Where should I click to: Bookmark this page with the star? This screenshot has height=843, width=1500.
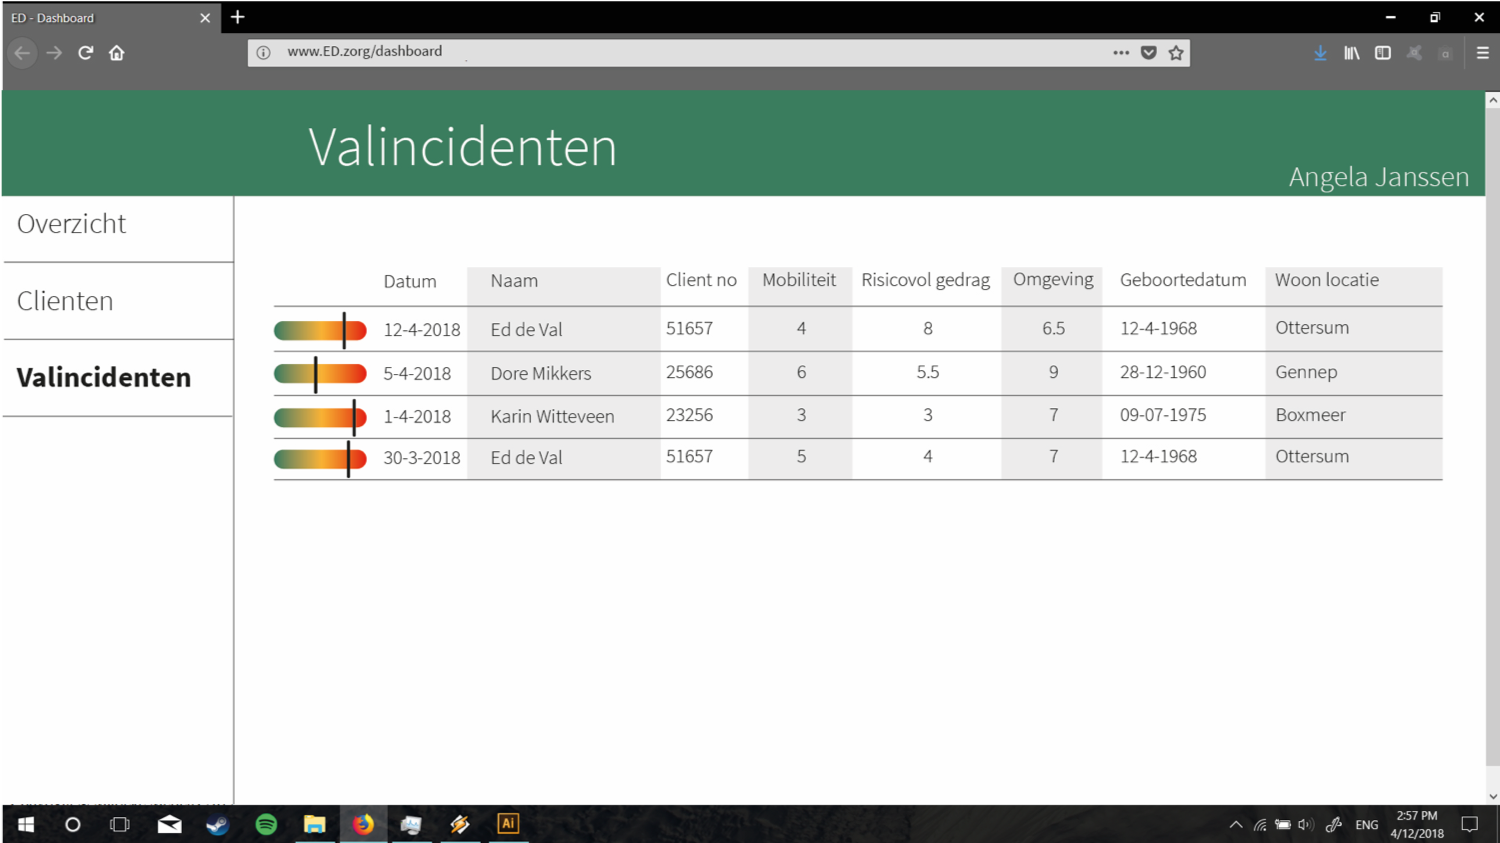click(x=1176, y=53)
